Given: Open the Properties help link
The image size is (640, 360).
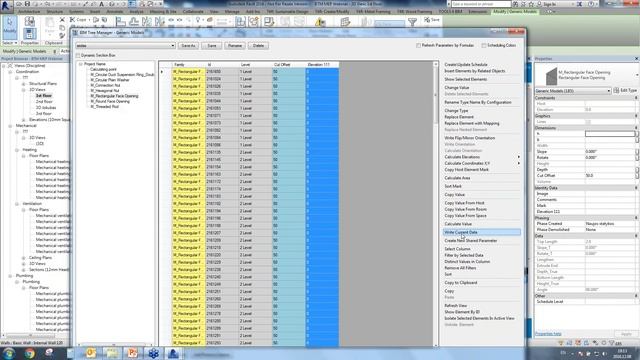Looking at the screenshot, I should [548, 334].
